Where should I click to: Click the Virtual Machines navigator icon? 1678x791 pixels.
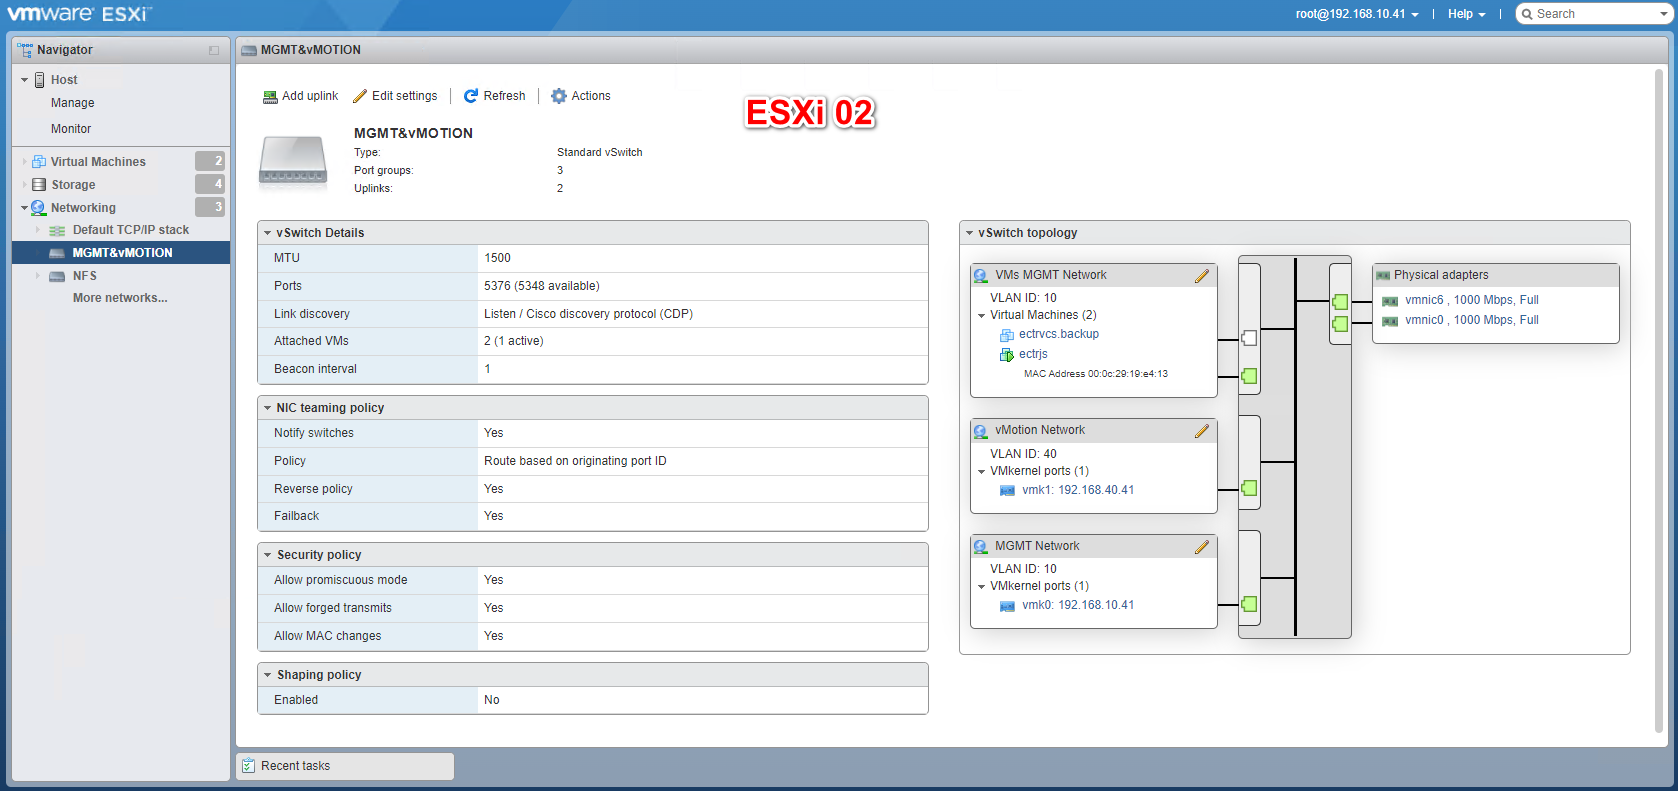(39, 162)
